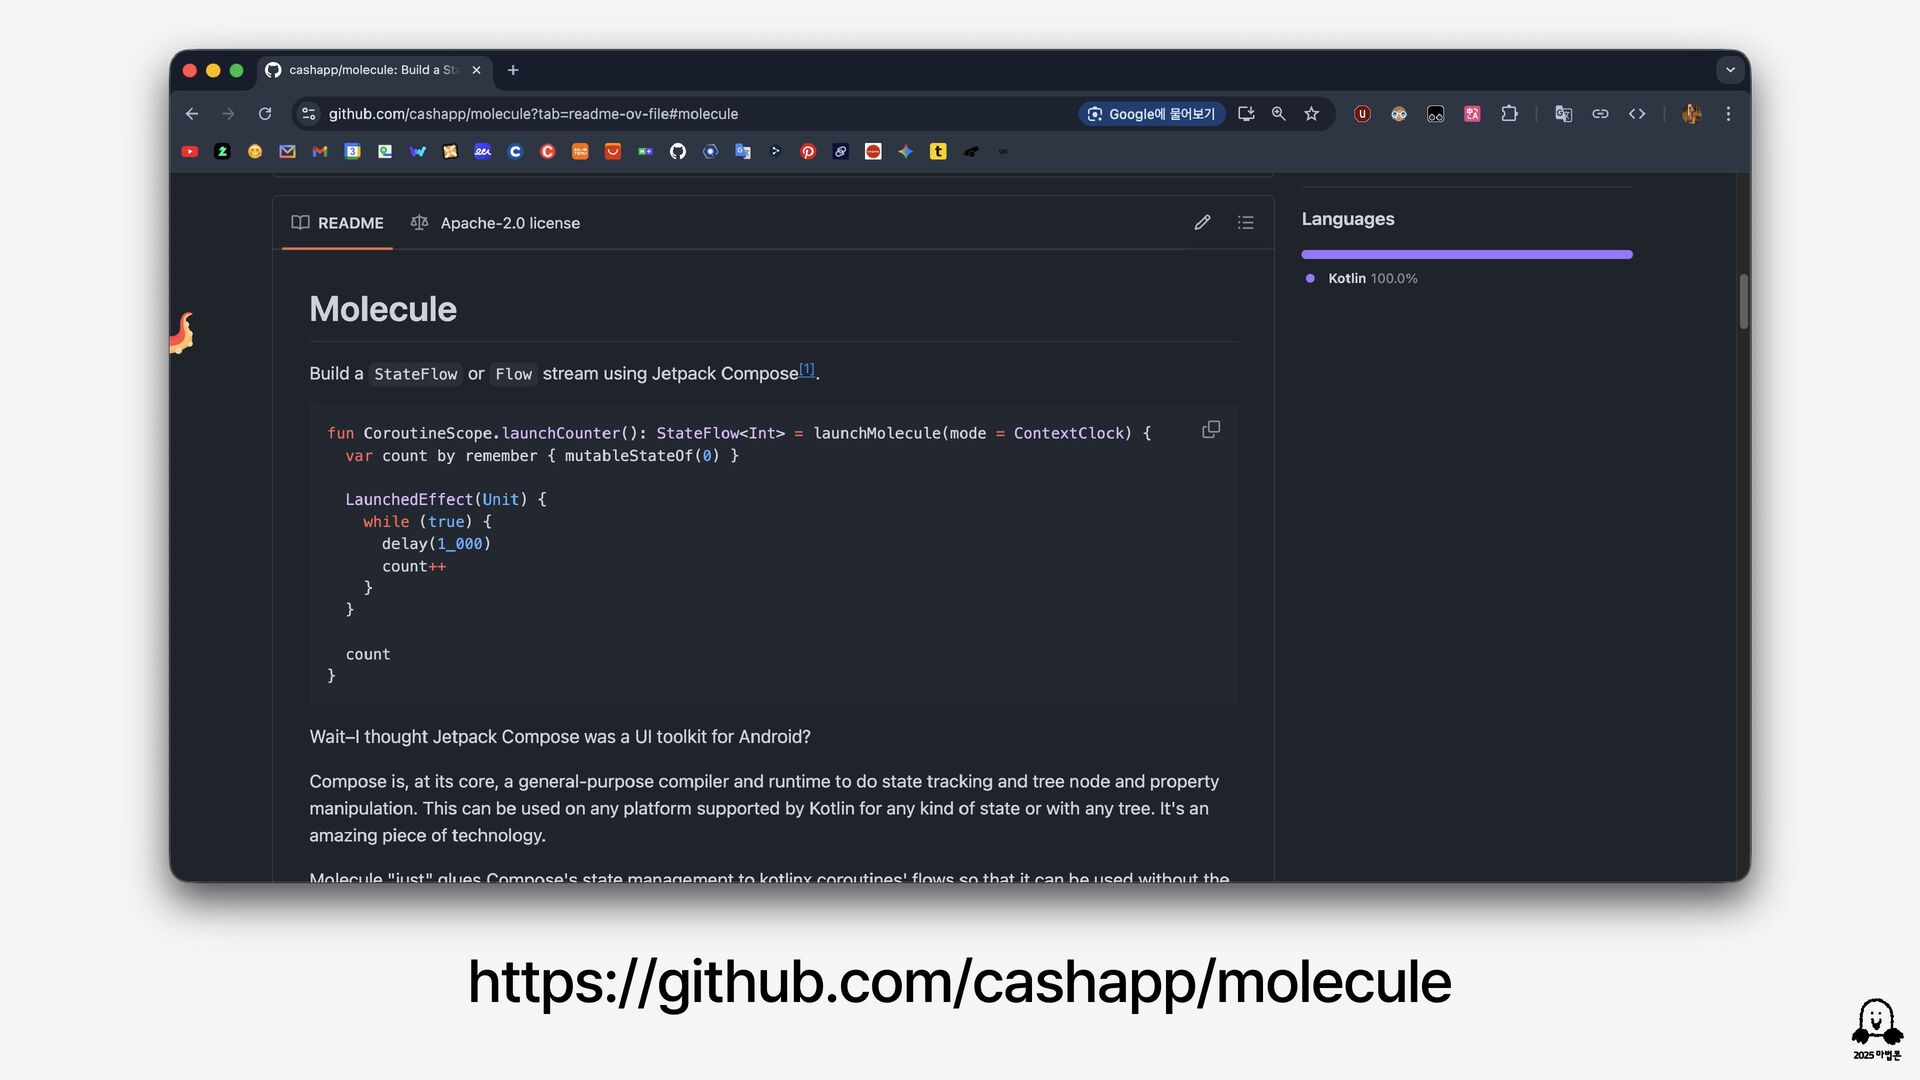The width and height of the screenshot is (1920, 1080).
Task: Open the README outline list icon
Action: click(1245, 223)
